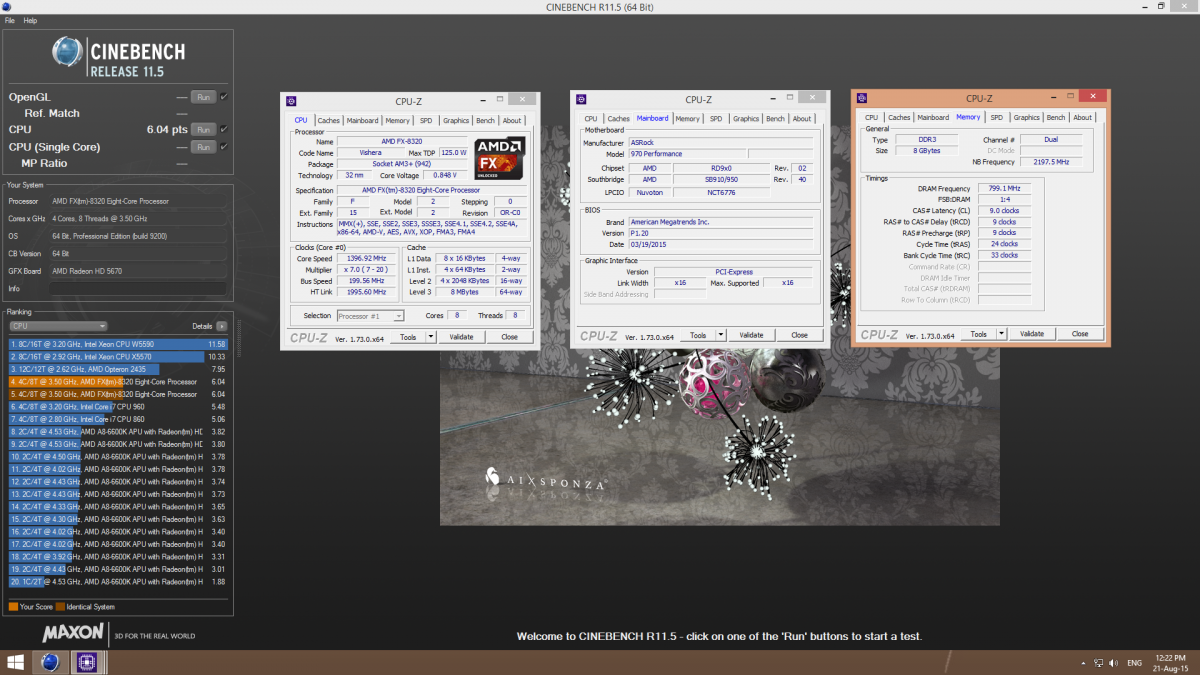Run the CPU benchmark
The width and height of the screenshot is (1200, 675).
[203, 129]
